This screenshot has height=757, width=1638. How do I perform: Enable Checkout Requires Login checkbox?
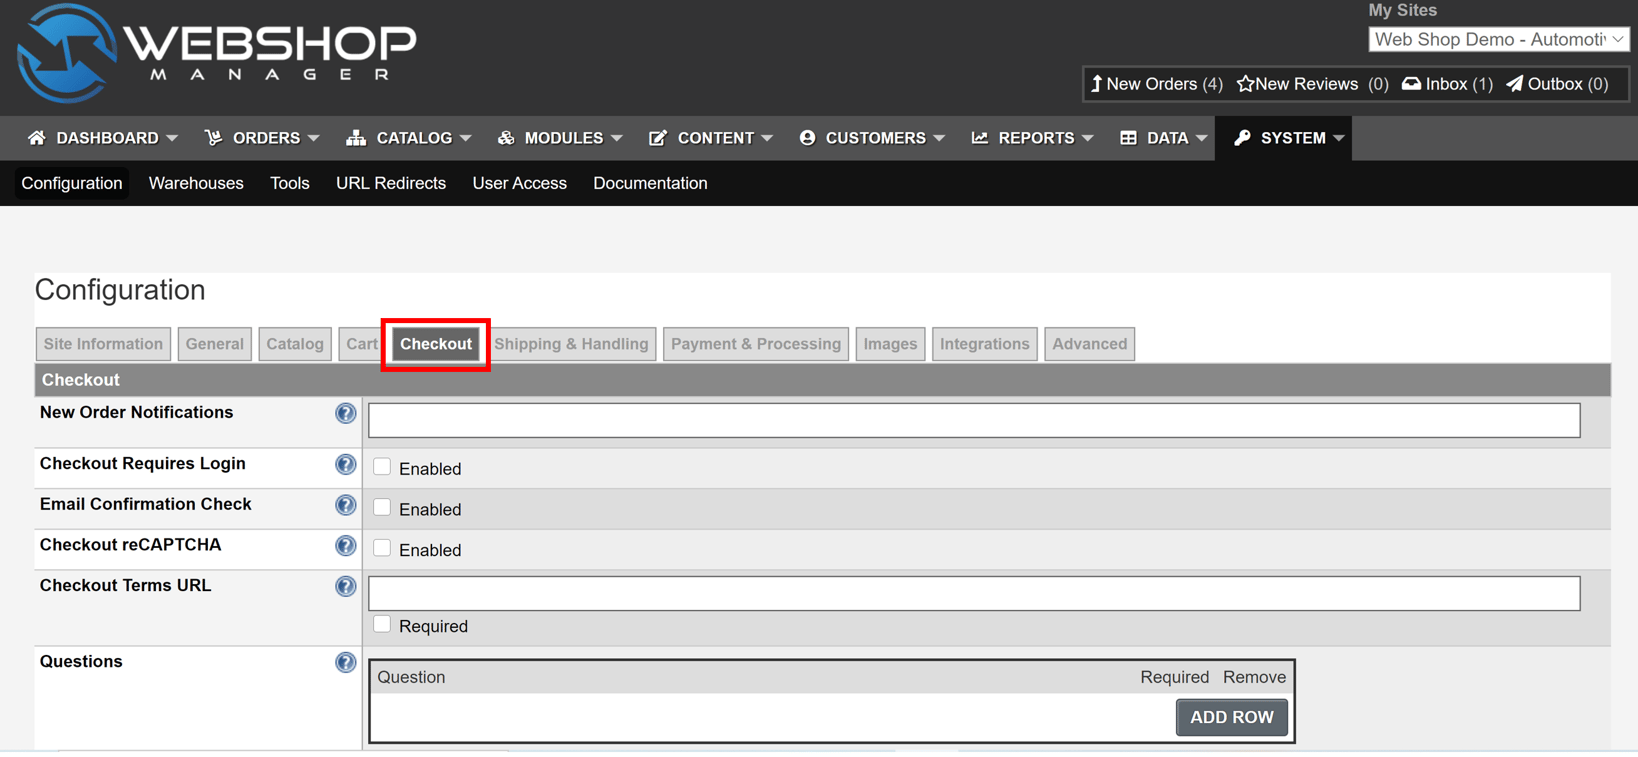[x=382, y=467]
